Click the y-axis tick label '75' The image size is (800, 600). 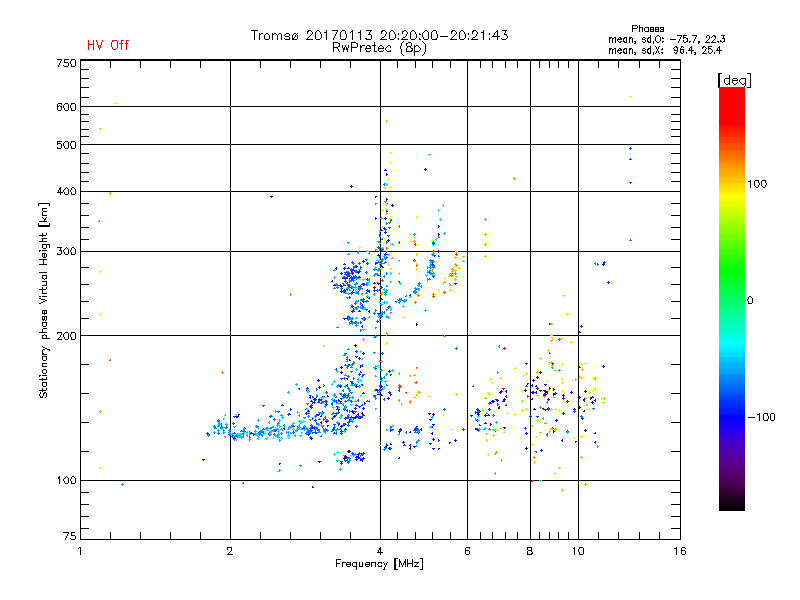(70, 536)
